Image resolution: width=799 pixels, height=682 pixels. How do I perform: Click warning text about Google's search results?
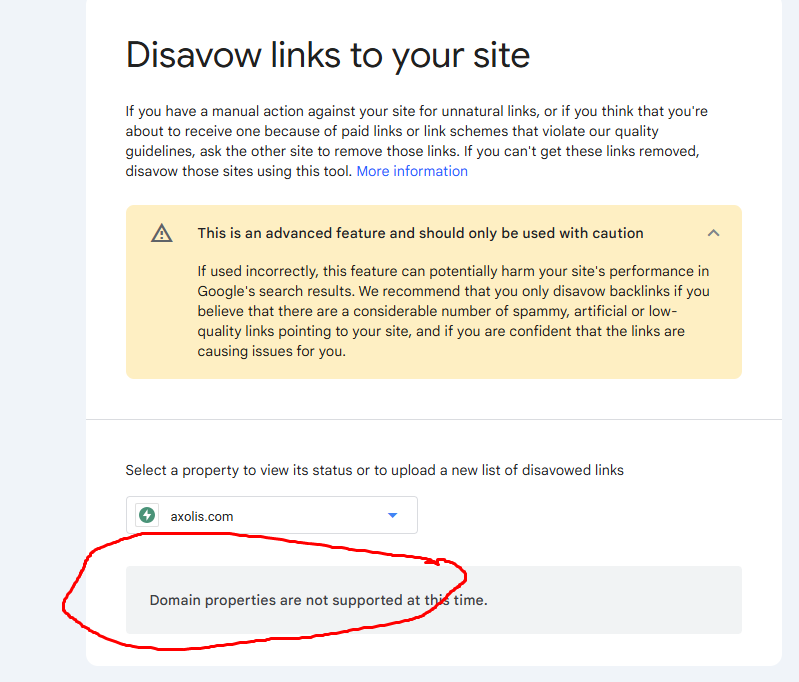(x=453, y=311)
